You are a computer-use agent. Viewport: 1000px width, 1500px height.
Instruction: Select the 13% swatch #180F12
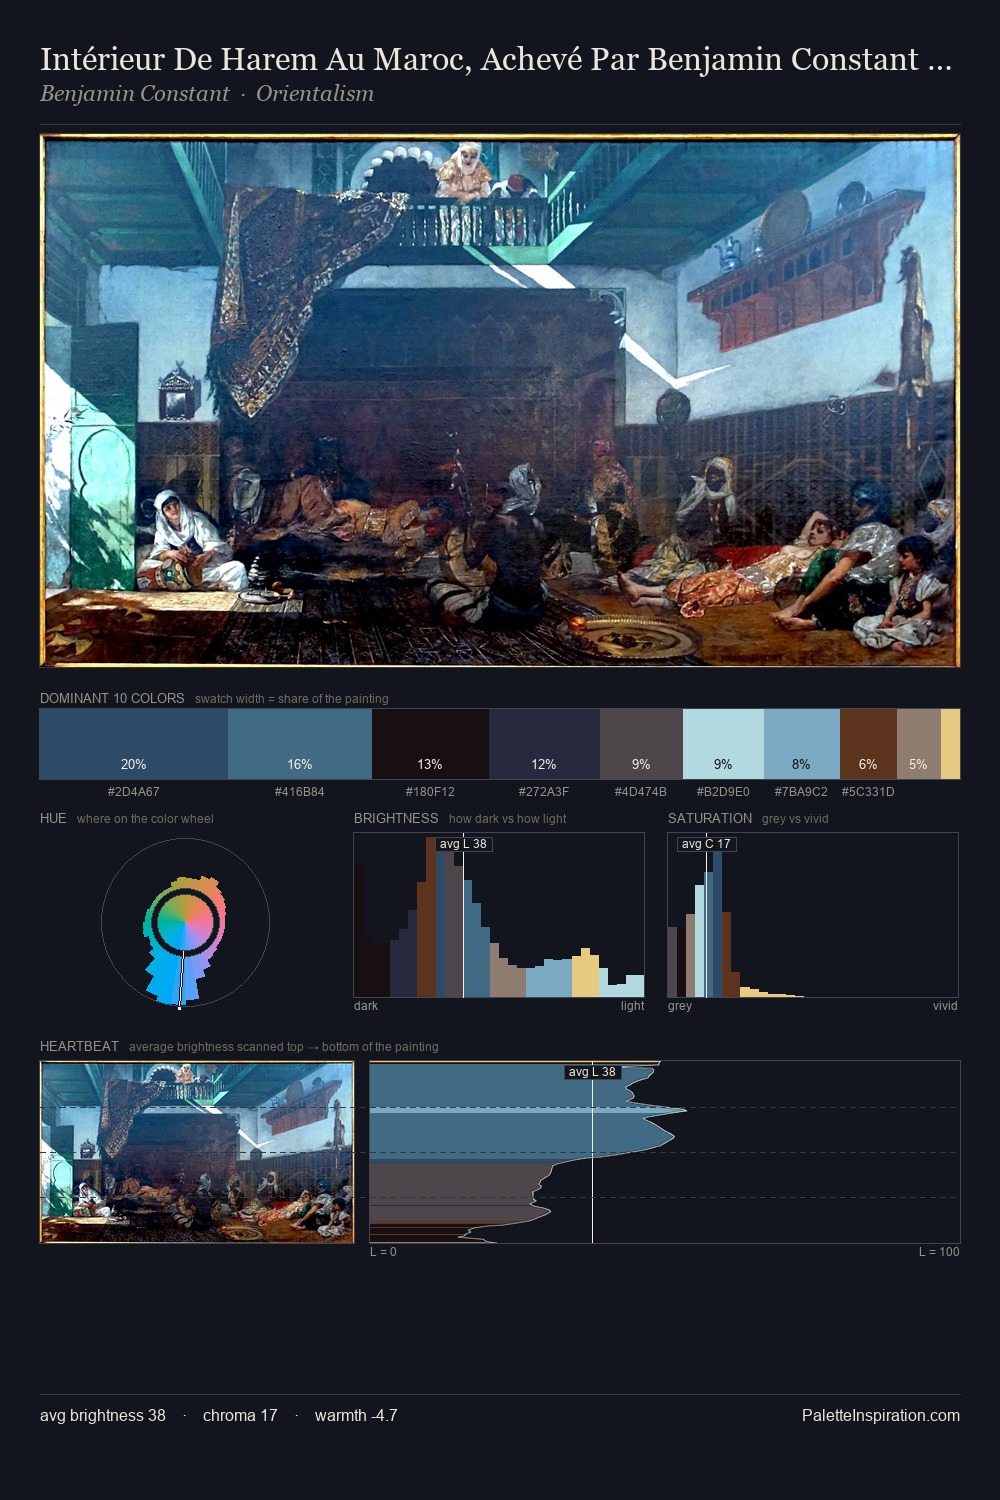(x=430, y=744)
